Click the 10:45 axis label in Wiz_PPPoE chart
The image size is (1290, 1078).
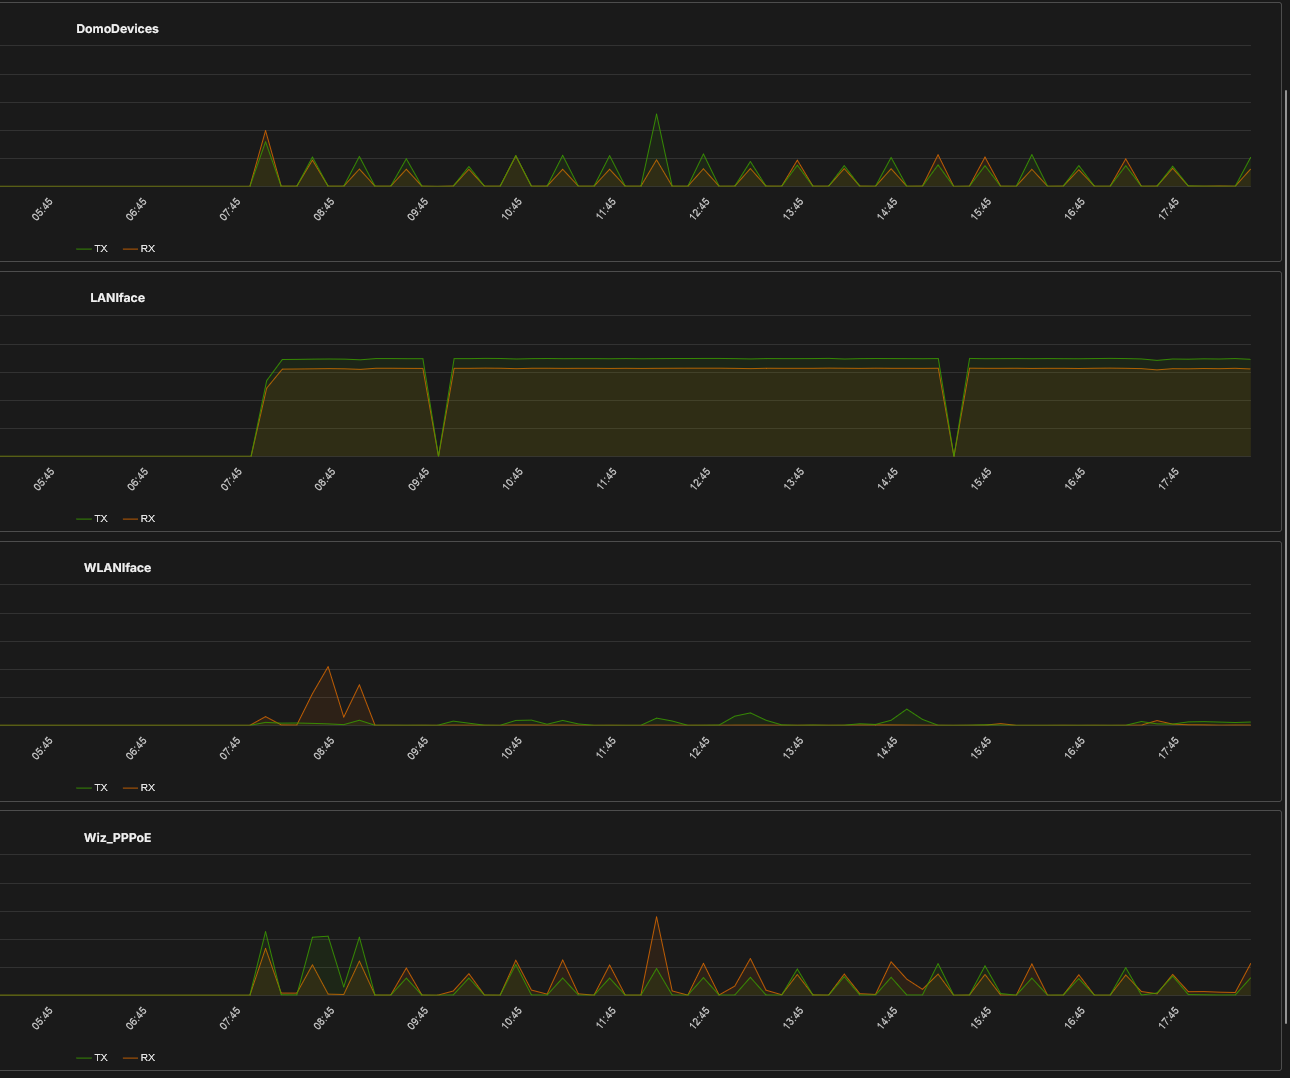coord(511,1018)
